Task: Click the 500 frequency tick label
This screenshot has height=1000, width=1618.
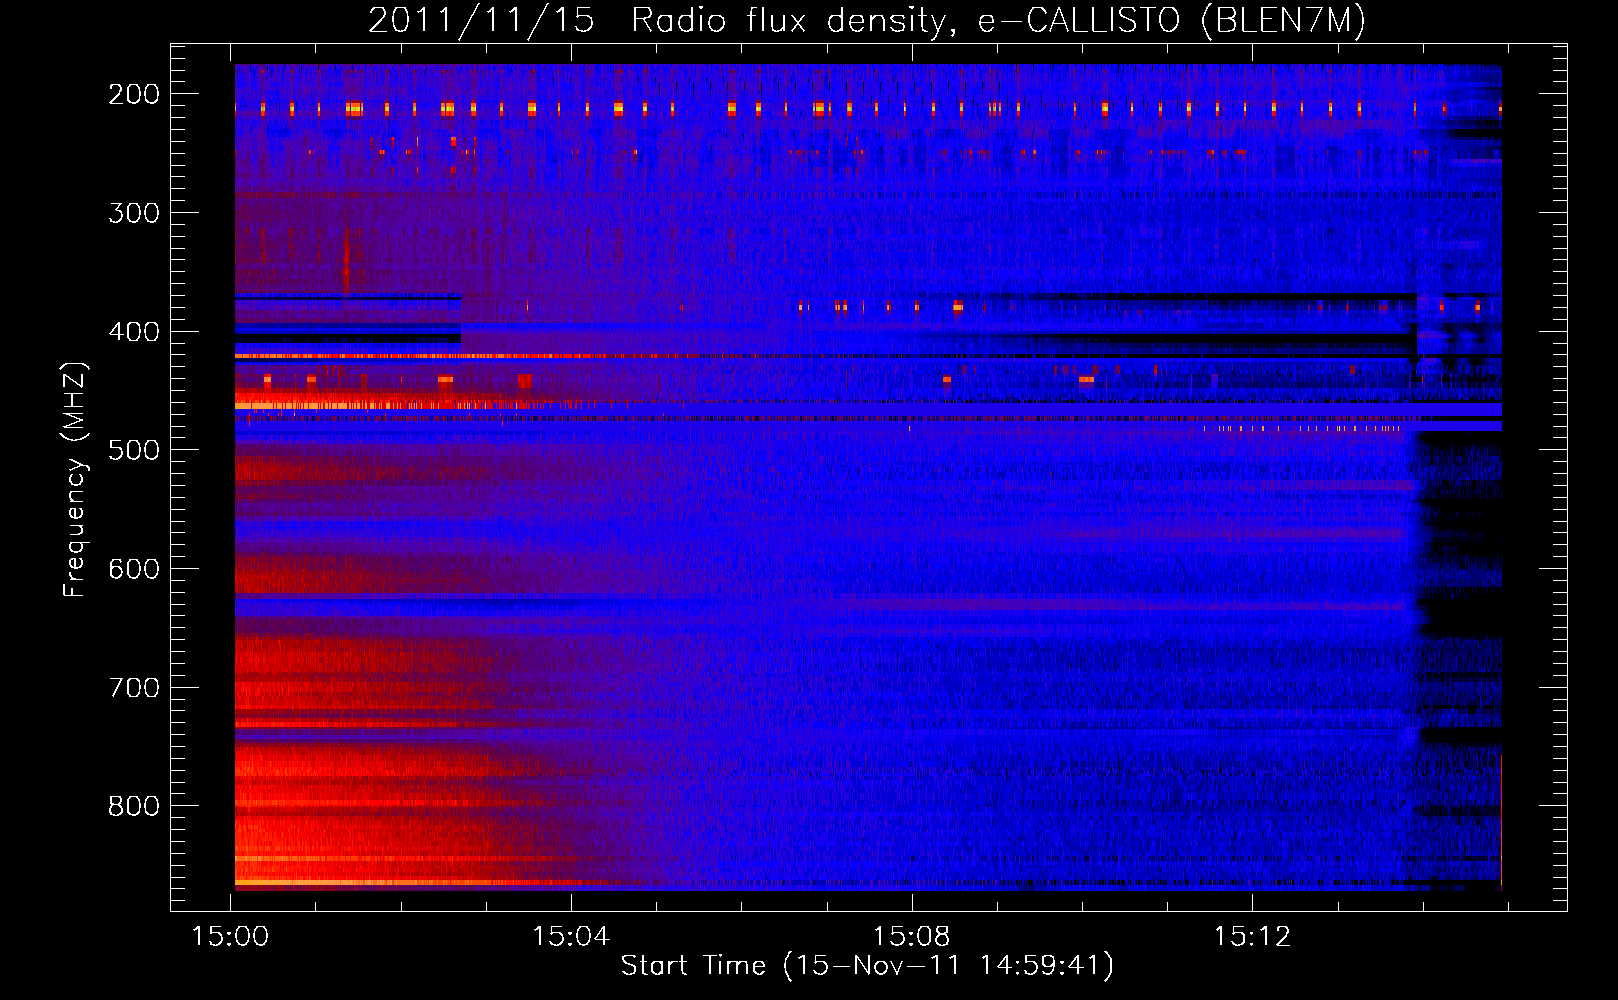Action: pyautogui.click(x=134, y=450)
